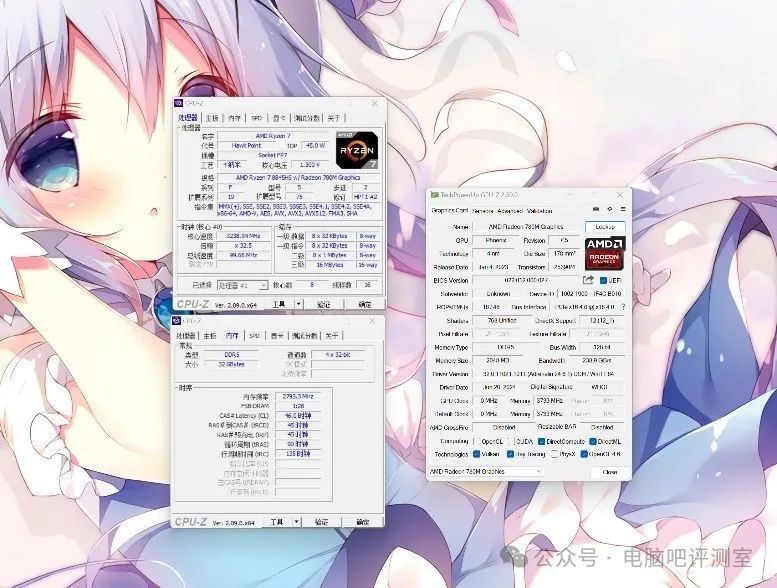
Task: Click the upper CPU-Z window title icon
Action: 178,103
